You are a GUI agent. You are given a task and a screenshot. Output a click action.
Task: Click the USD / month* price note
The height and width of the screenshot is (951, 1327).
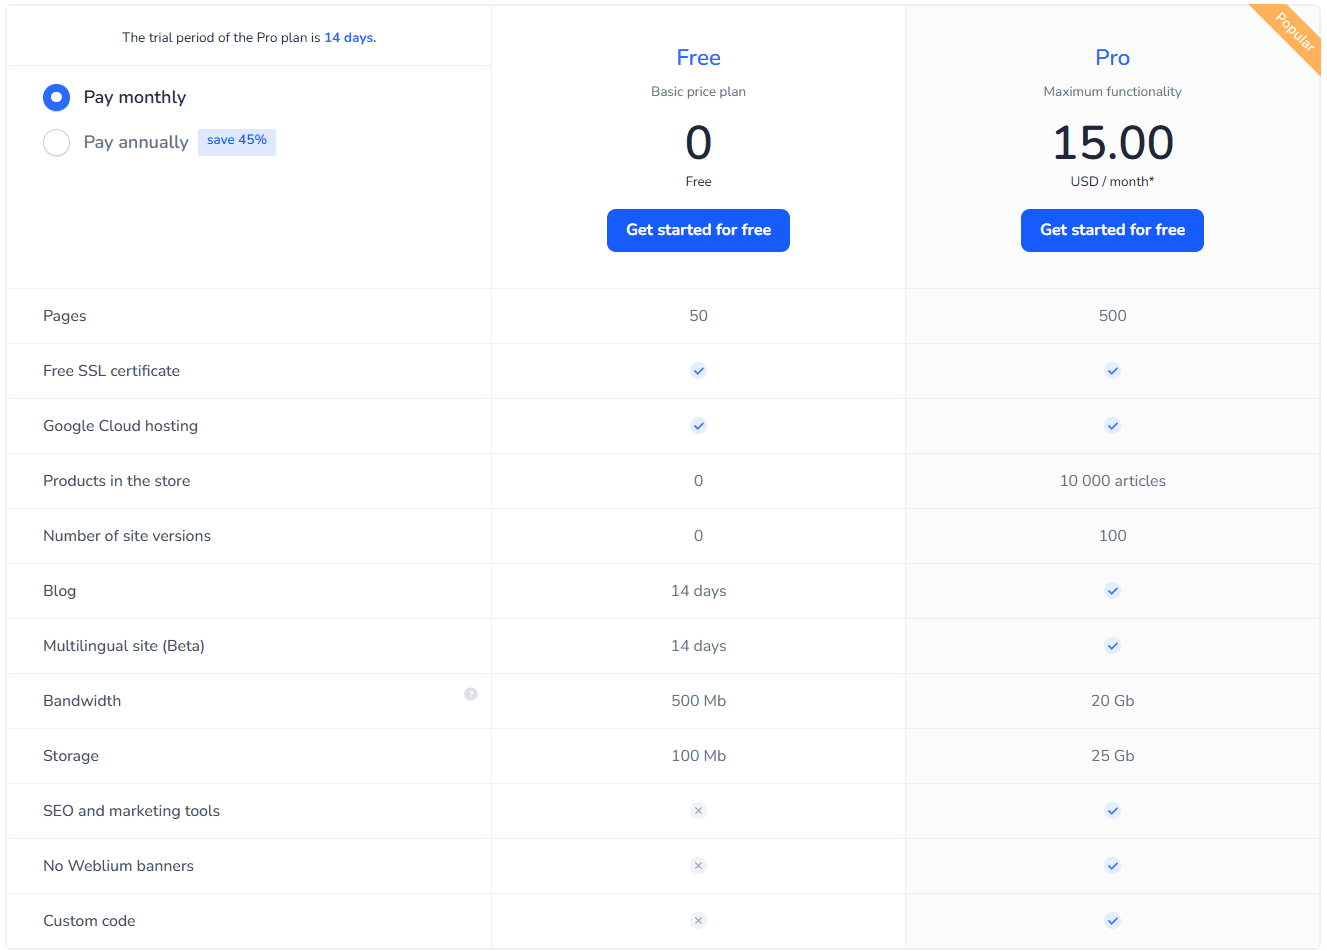point(1112,182)
